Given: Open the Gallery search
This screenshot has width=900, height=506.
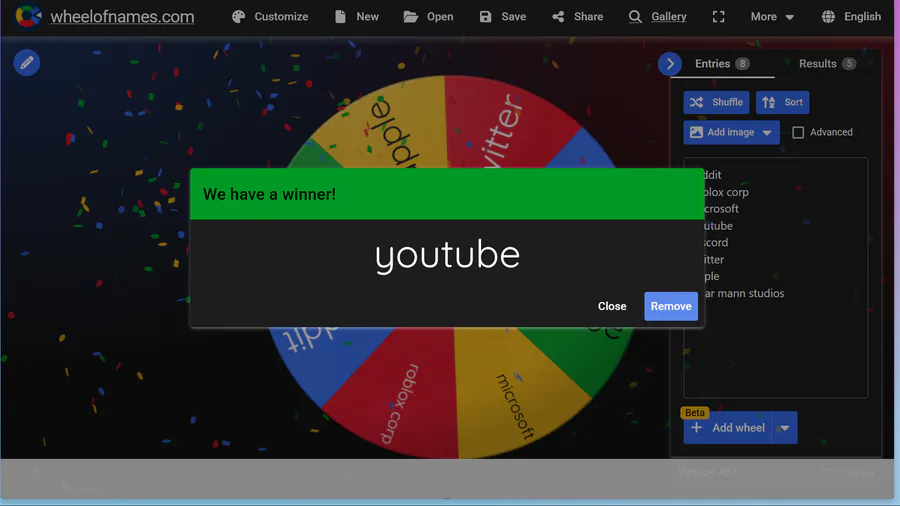Looking at the screenshot, I should (x=657, y=17).
